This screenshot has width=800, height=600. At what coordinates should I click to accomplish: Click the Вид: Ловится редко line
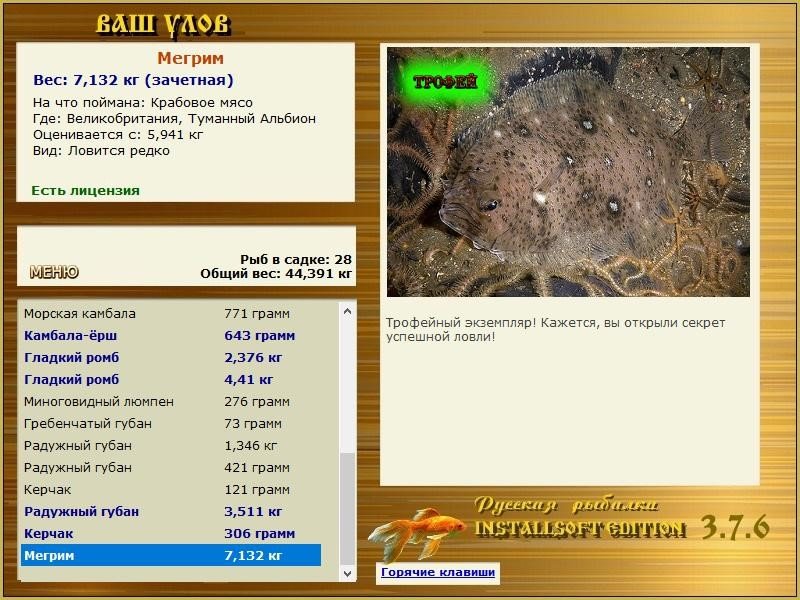pos(101,151)
